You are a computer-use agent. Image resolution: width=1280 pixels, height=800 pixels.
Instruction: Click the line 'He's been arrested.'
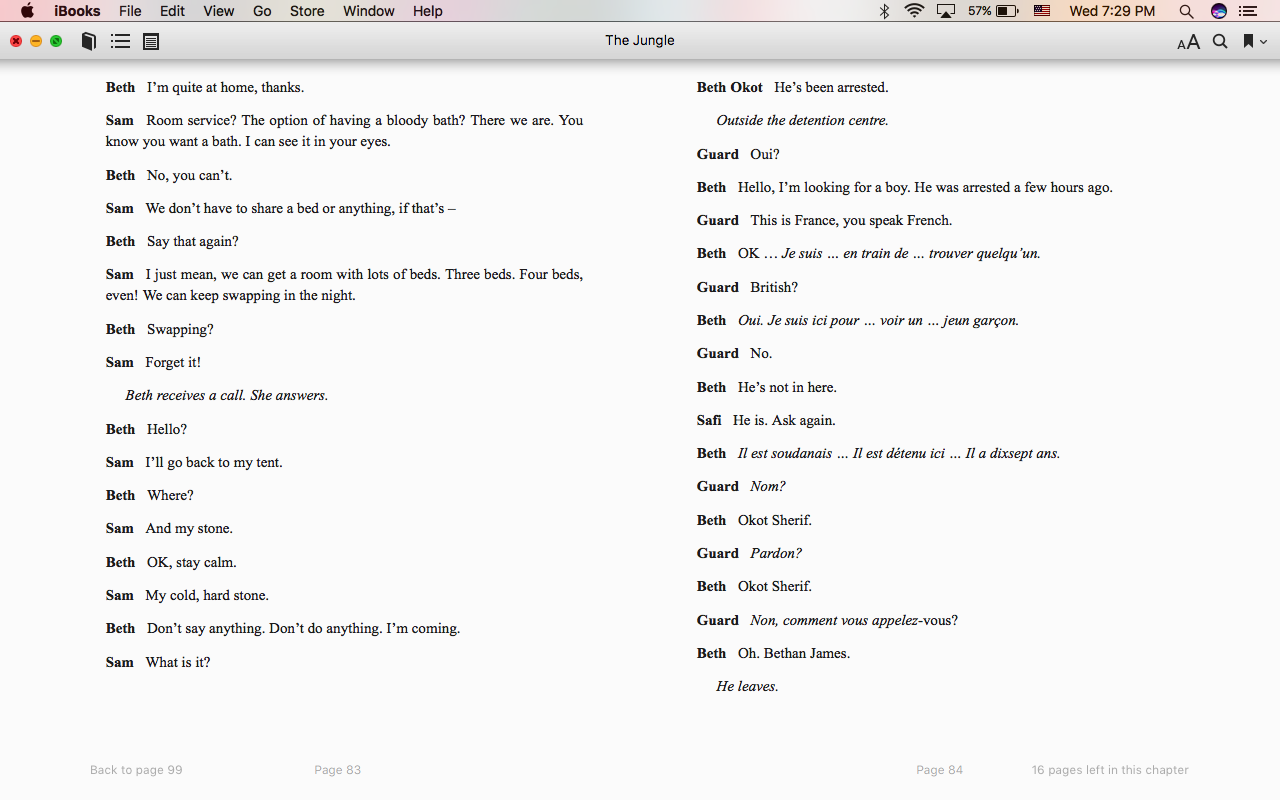coord(831,88)
